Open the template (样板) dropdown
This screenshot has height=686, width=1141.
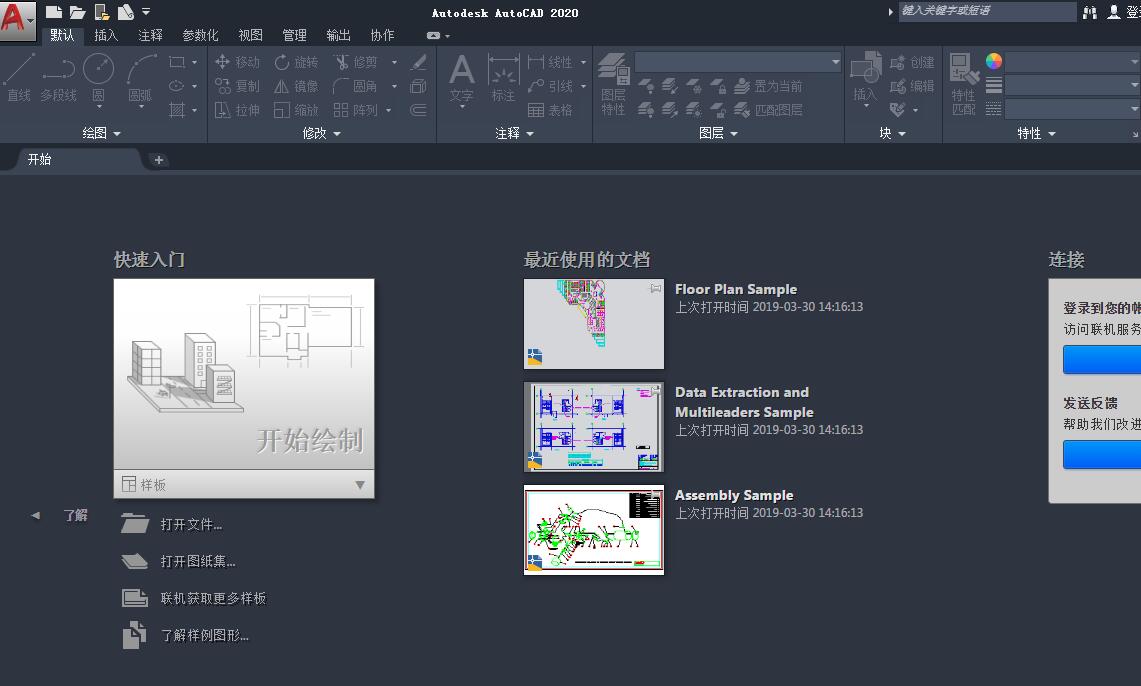click(244, 484)
